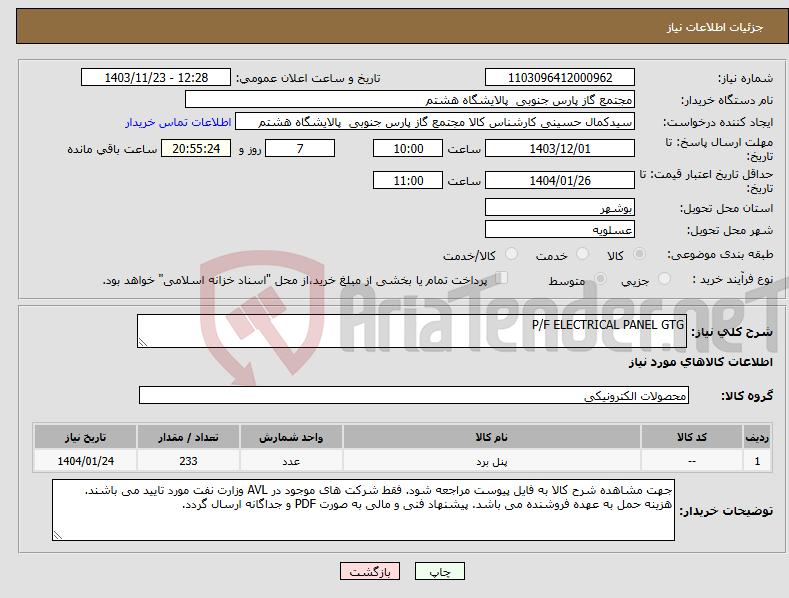Click the شماره نیاز field 1103096412000962
The width and height of the screenshot is (789, 598).
[x=560, y=78]
